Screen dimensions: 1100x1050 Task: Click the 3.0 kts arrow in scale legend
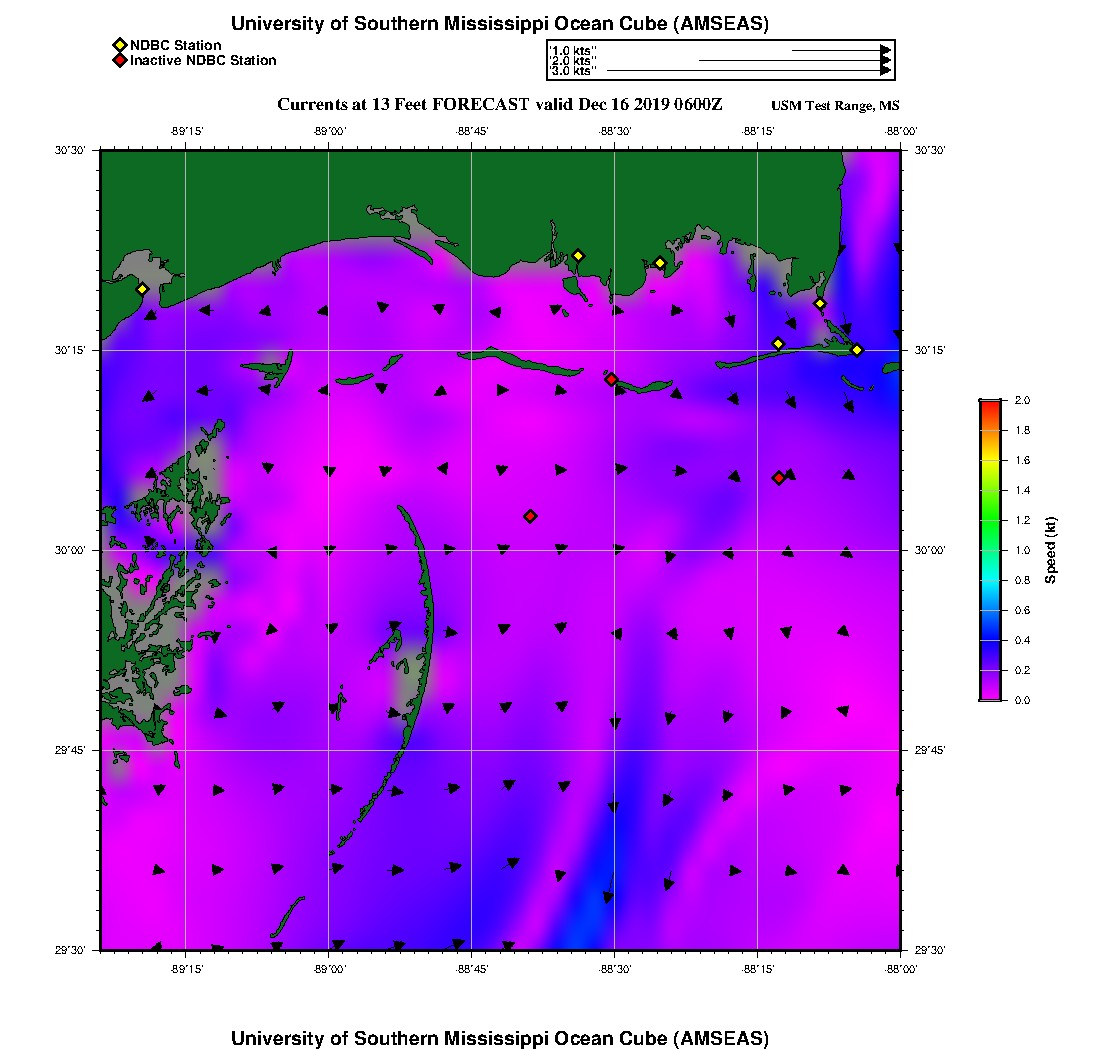point(748,71)
